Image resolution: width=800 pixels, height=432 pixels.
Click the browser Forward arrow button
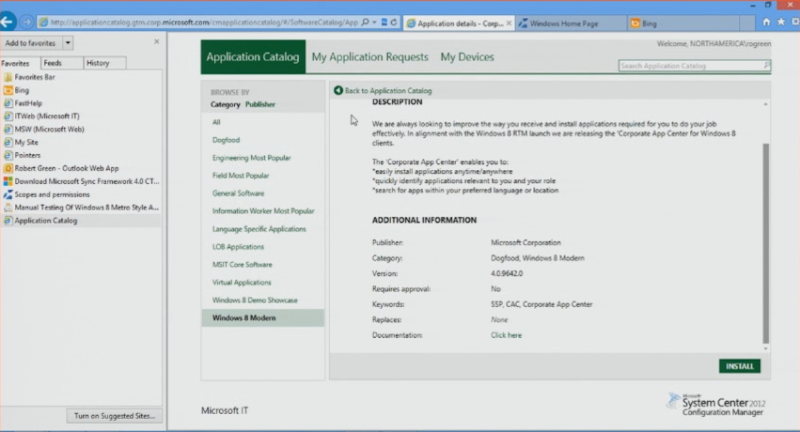(x=27, y=22)
